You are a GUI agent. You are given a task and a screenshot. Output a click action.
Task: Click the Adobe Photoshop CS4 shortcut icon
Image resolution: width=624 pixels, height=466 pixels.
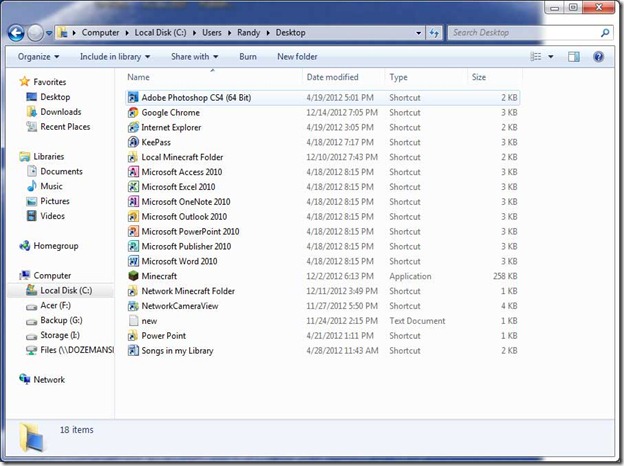[133, 97]
